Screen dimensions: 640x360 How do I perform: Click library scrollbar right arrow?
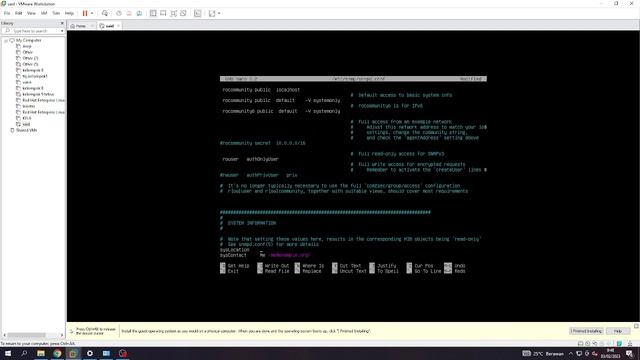62,335
